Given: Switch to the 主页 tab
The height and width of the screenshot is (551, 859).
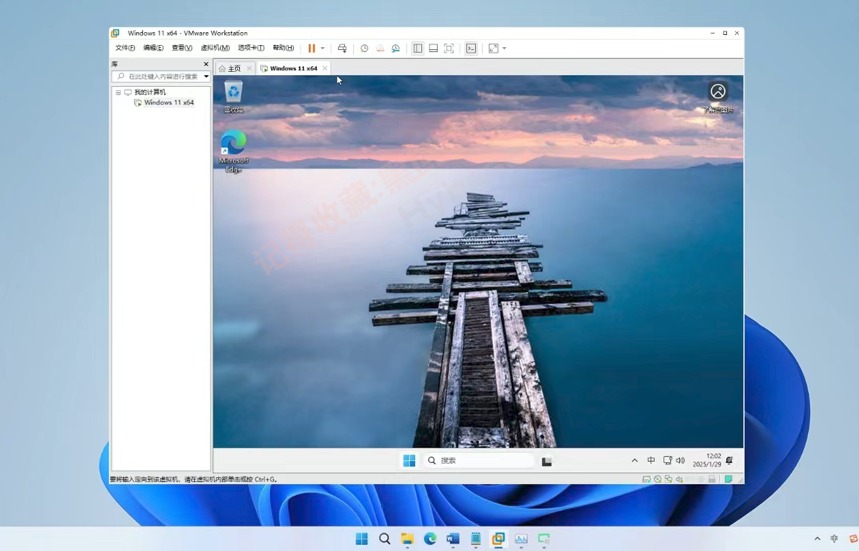Looking at the screenshot, I should coord(231,68).
